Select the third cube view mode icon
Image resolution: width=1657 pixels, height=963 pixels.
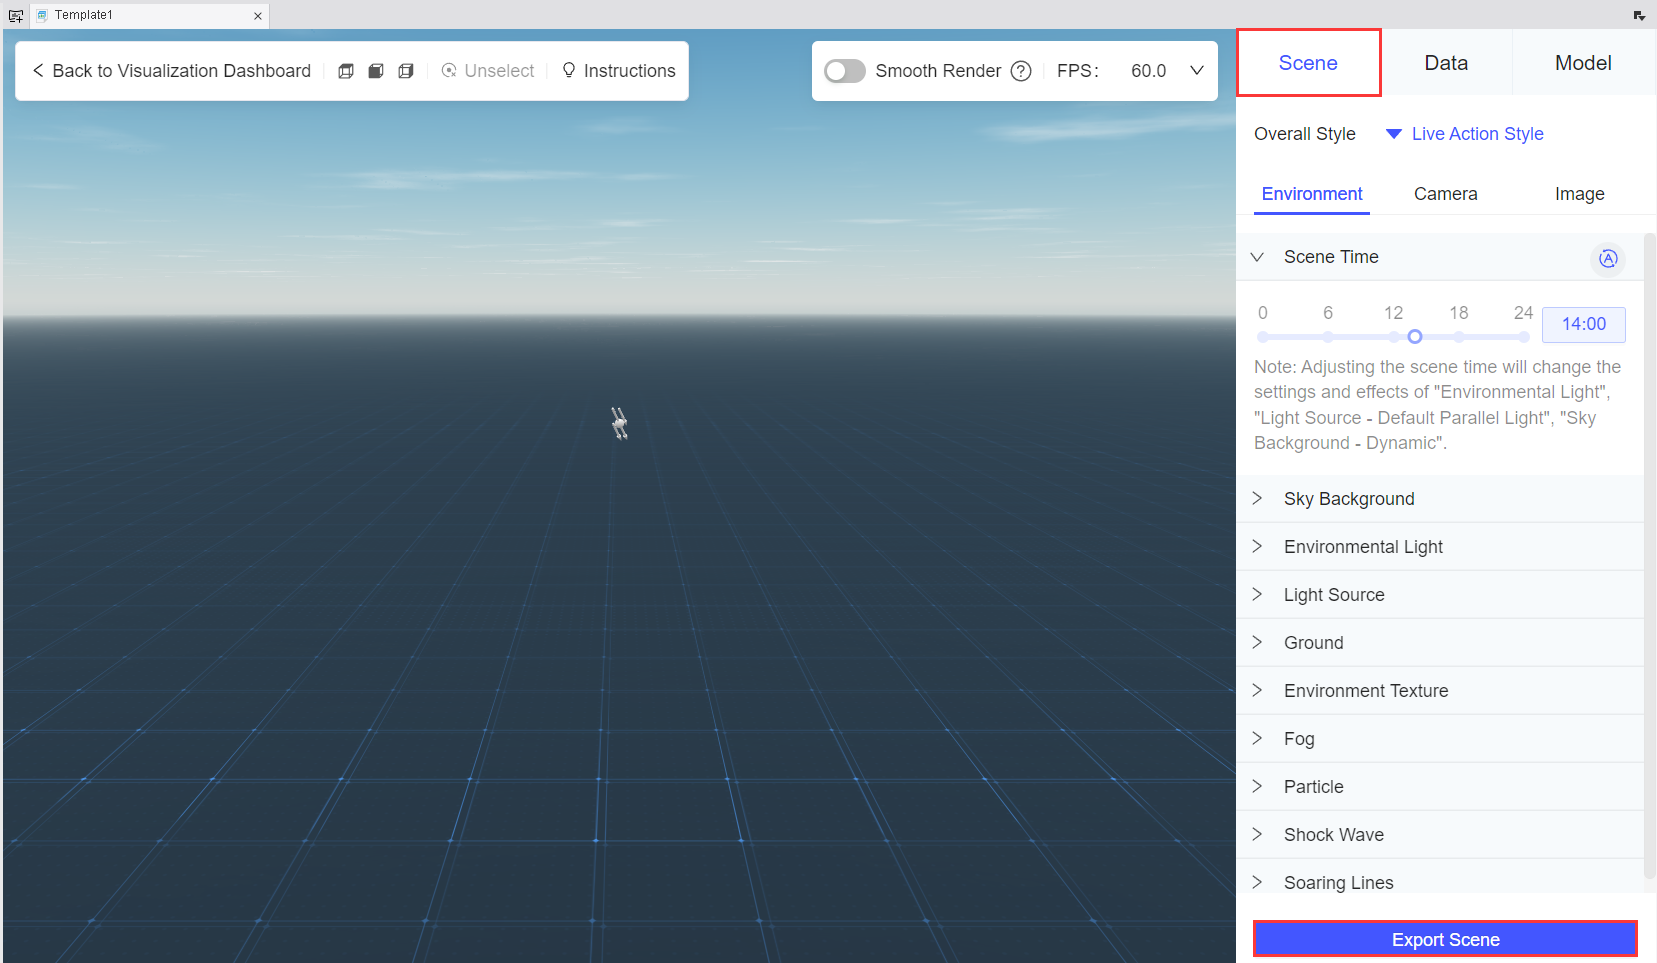(x=406, y=70)
